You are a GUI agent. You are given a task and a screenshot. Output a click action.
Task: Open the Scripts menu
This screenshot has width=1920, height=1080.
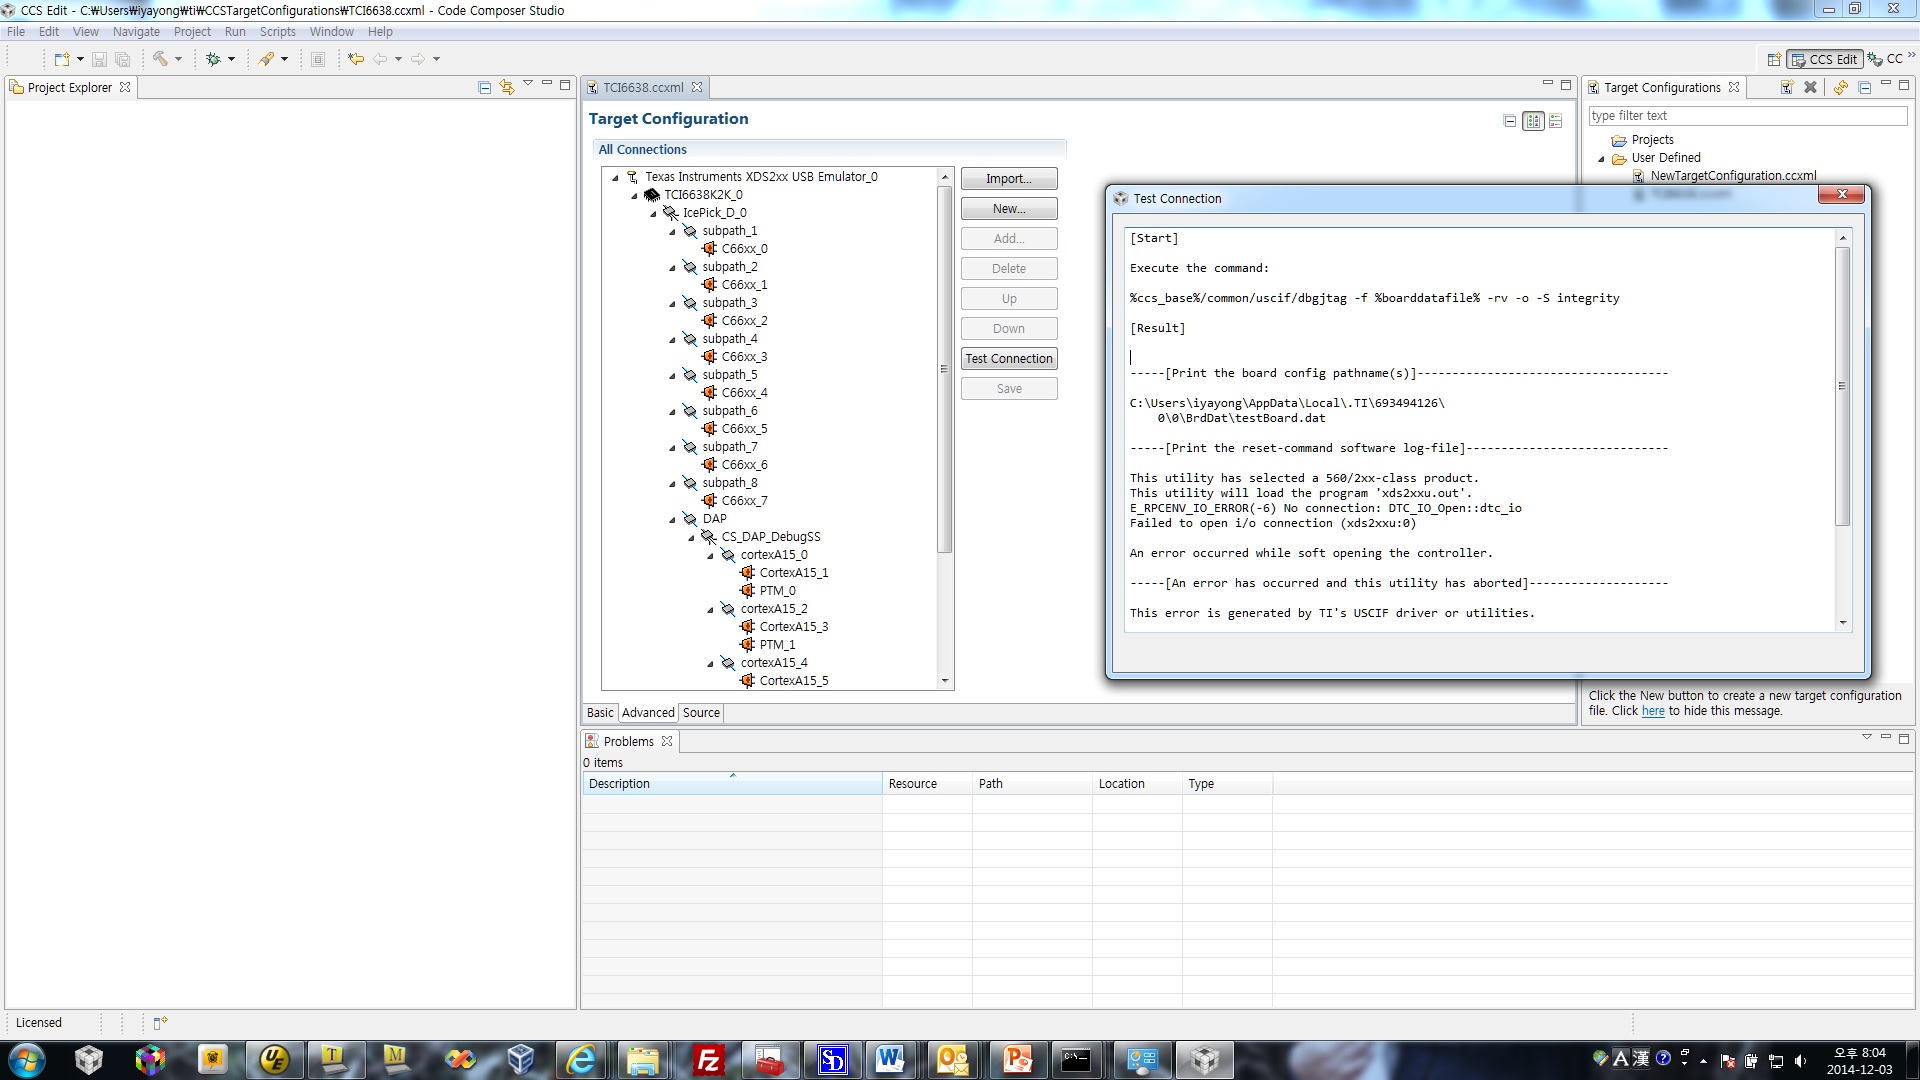[x=277, y=32]
